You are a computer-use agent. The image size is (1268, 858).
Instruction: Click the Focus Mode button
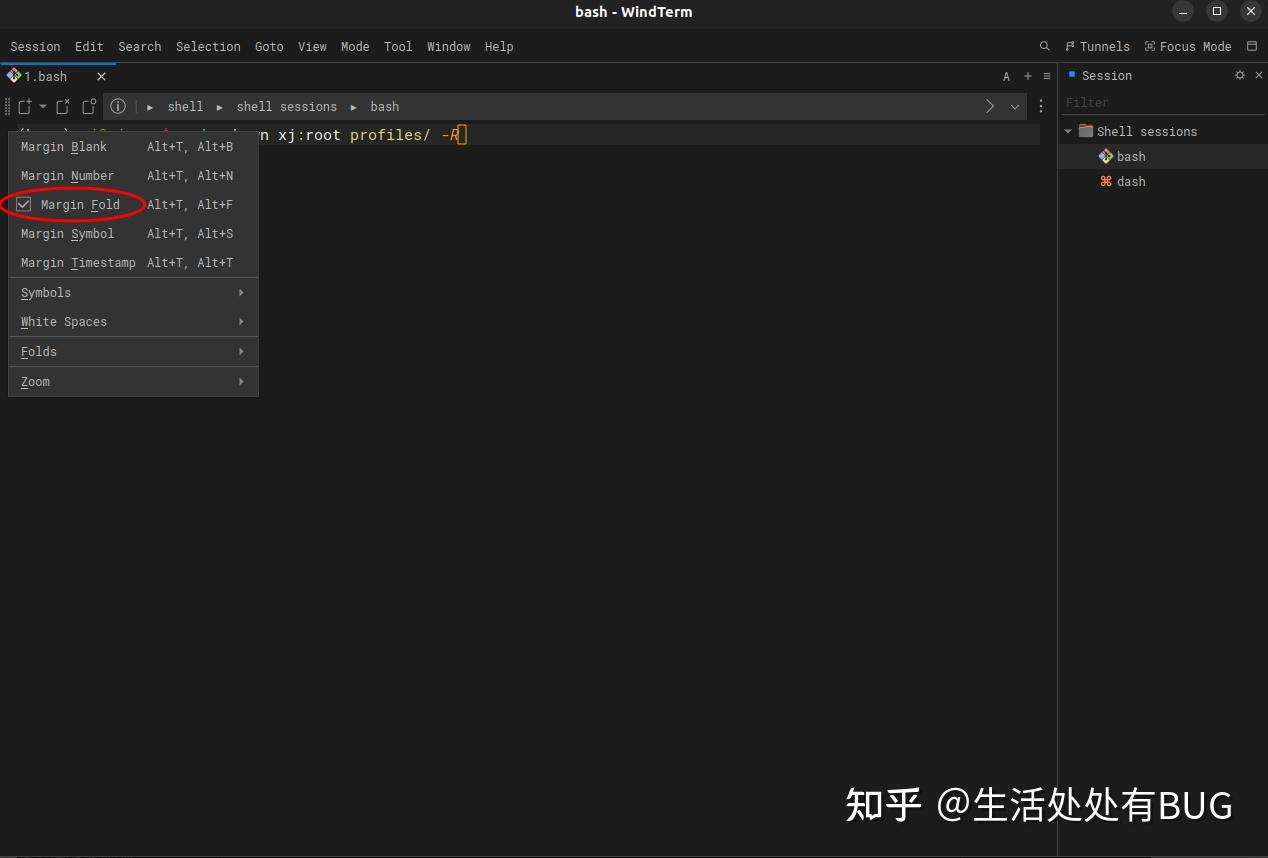coord(1188,46)
